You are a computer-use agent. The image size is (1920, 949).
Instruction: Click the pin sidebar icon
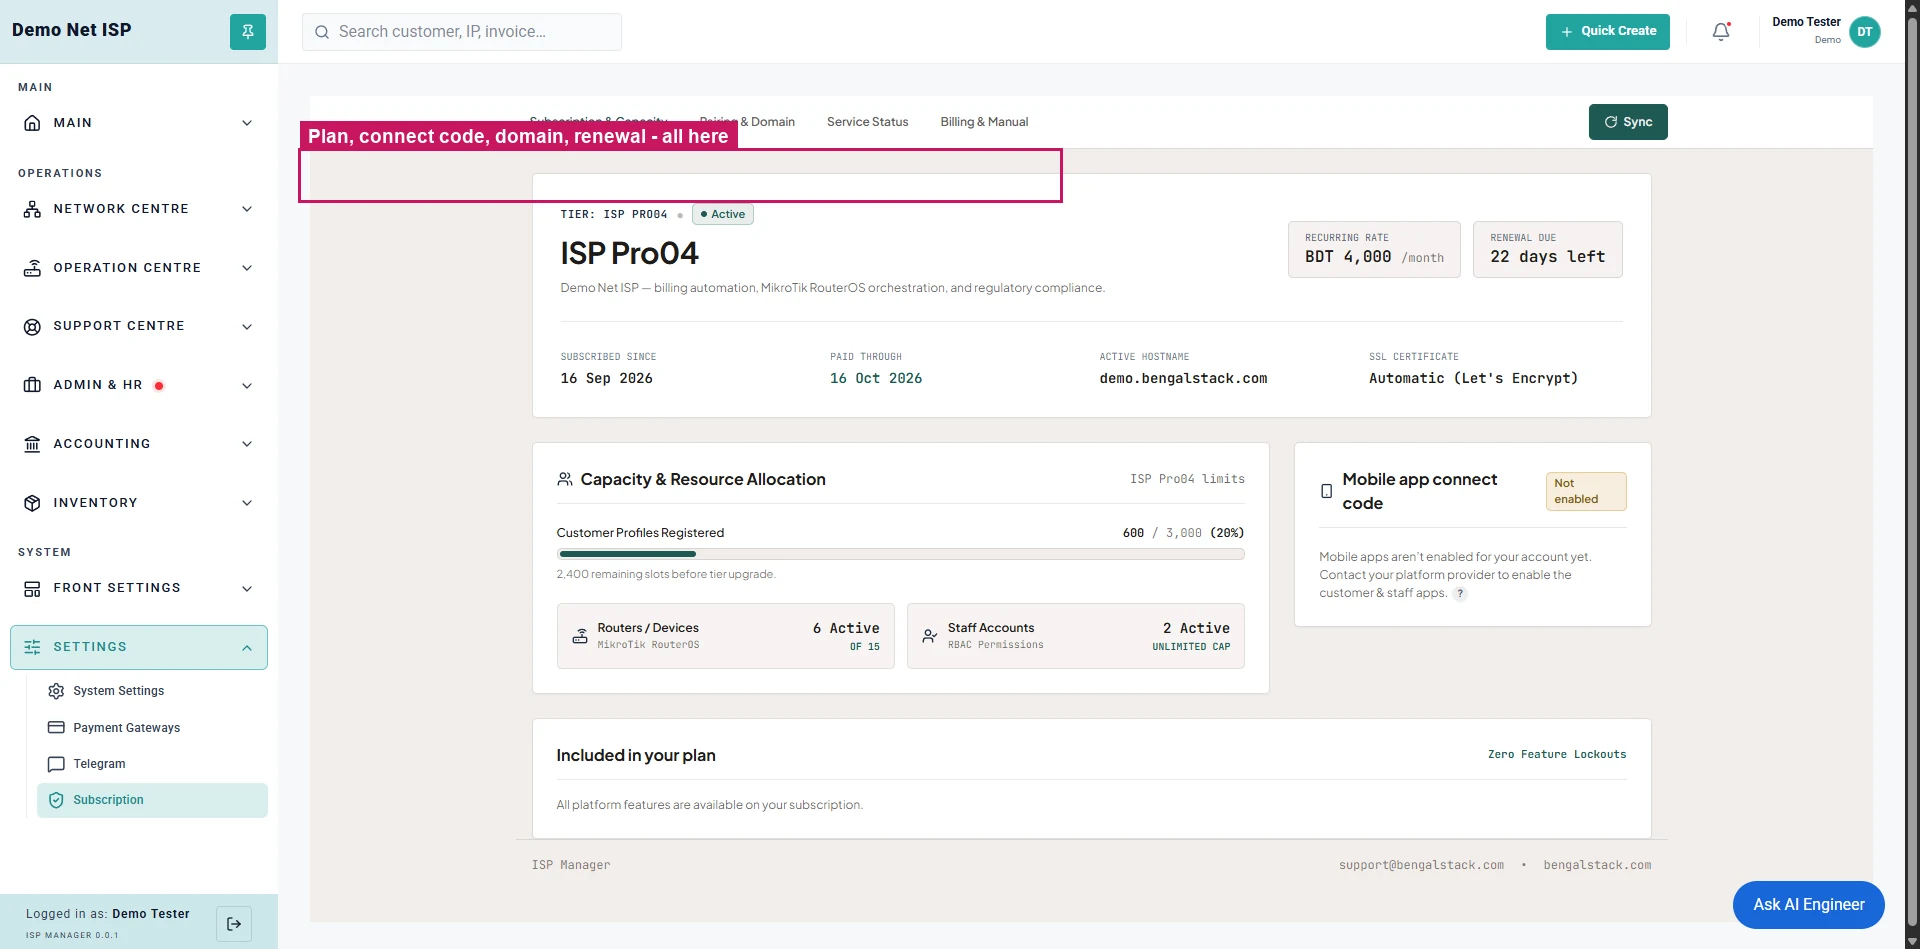click(x=248, y=31)
